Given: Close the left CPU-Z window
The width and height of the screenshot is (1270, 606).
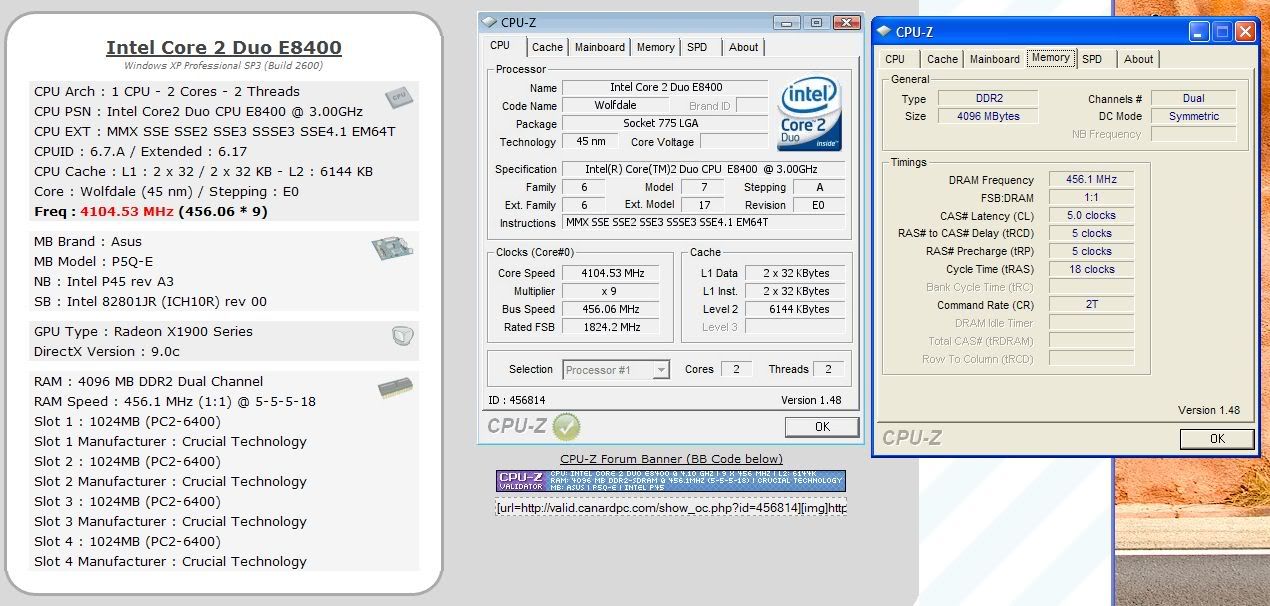Looking at the screenshot, I should tap(848, 22).
